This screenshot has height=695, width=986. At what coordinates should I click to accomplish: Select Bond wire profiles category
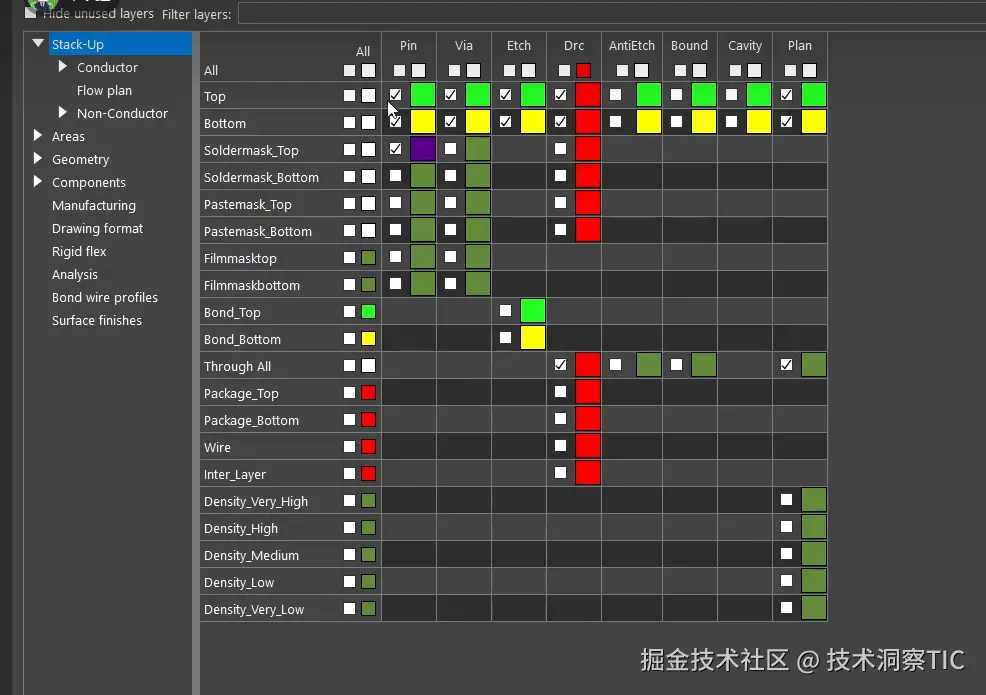click(x=105, y=297)
